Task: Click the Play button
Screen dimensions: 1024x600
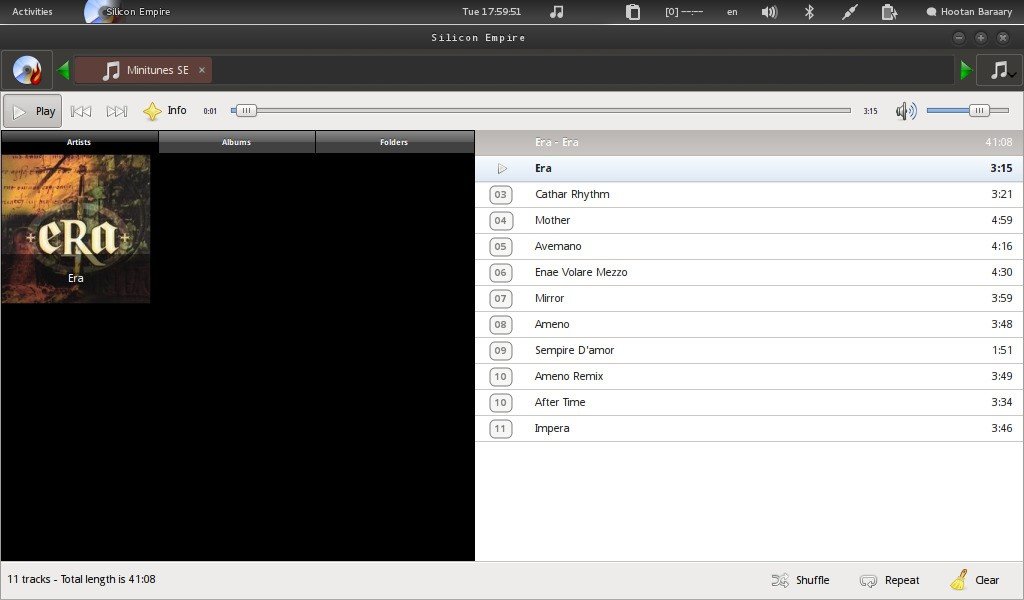Action: point(33,111)
